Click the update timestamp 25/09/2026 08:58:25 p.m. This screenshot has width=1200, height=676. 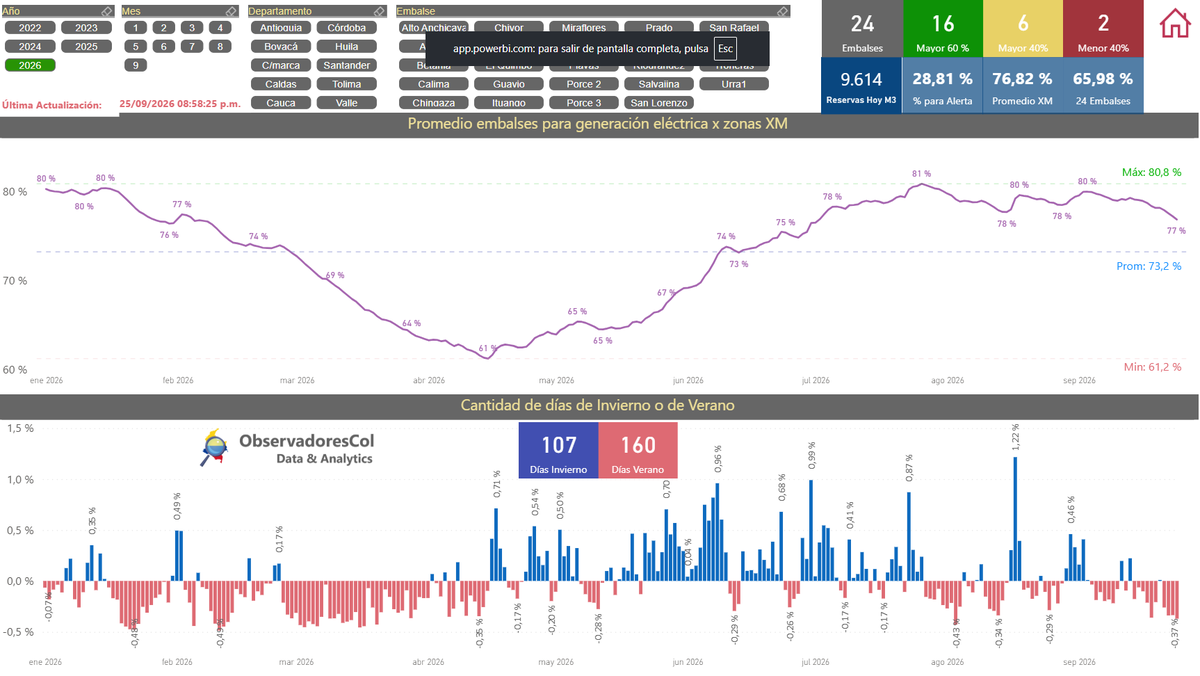(180, 104)
